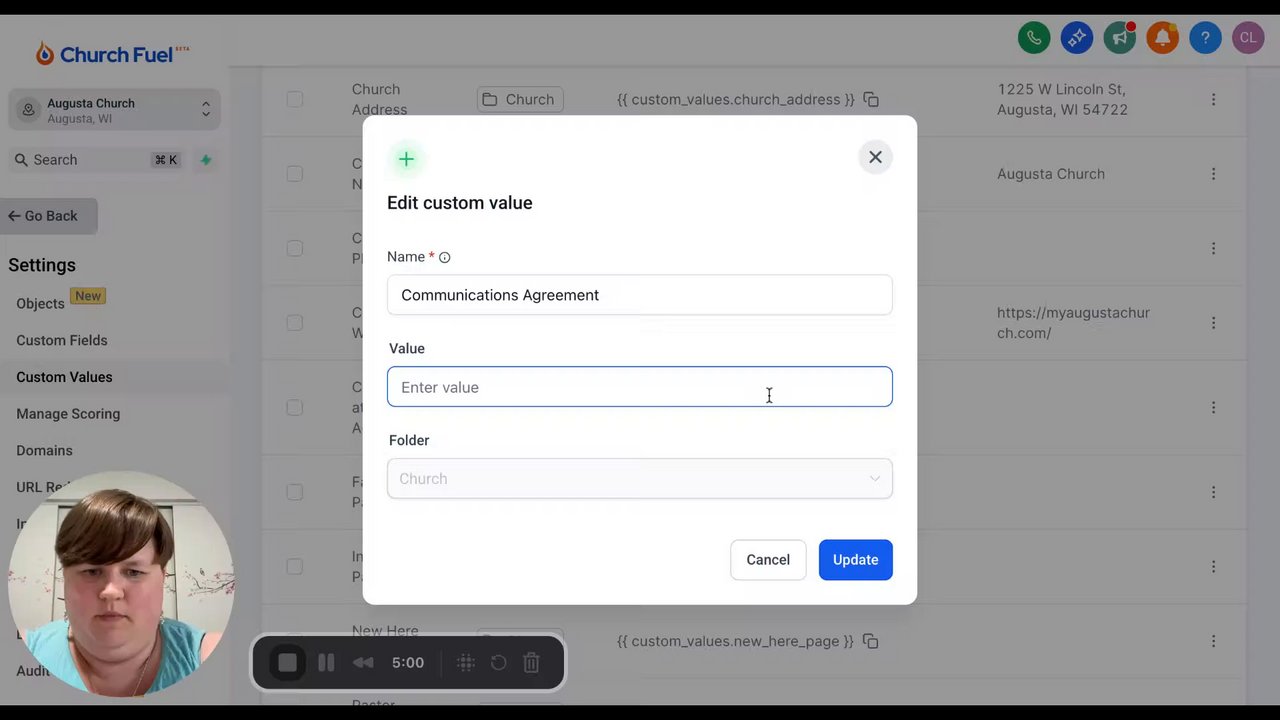Close the Edit custom value dialog
This screenshot has width=1280, height=720.
pyautogui.click(x=875, y=157)
